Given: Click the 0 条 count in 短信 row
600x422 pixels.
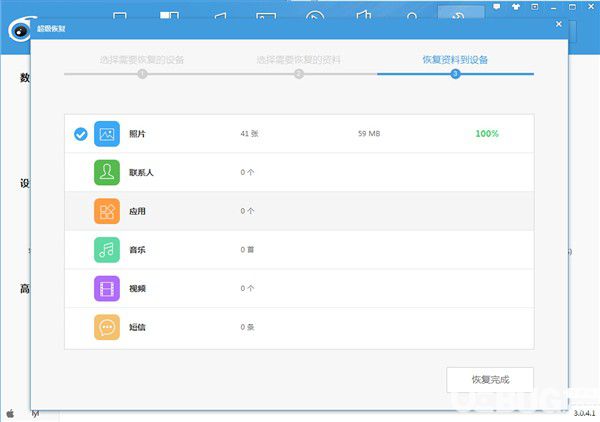Looking at the screenshot, I should pos(247,327).
